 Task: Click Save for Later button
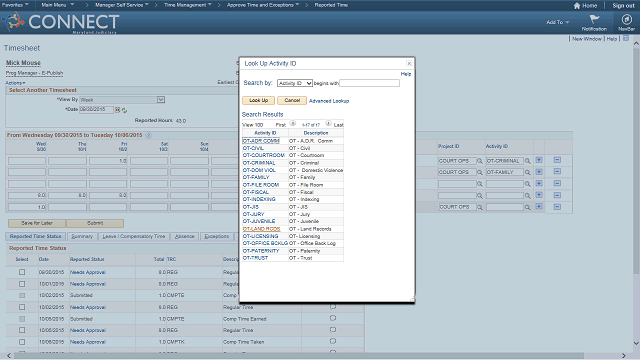click(37, 223)
